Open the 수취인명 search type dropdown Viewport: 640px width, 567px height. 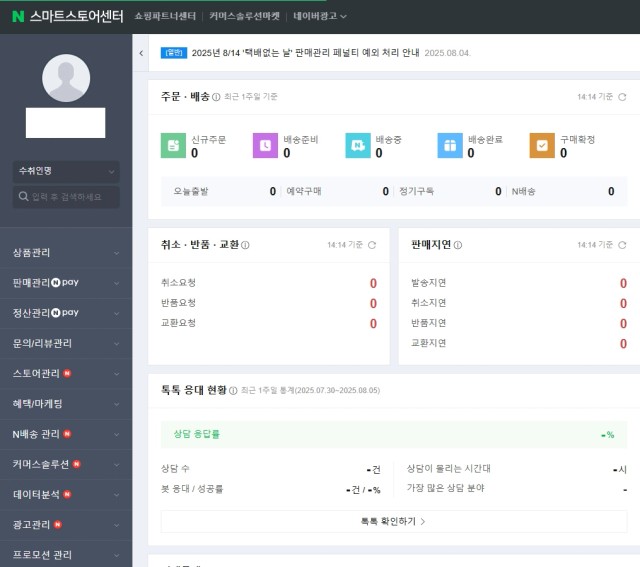[x=66, y=171]
